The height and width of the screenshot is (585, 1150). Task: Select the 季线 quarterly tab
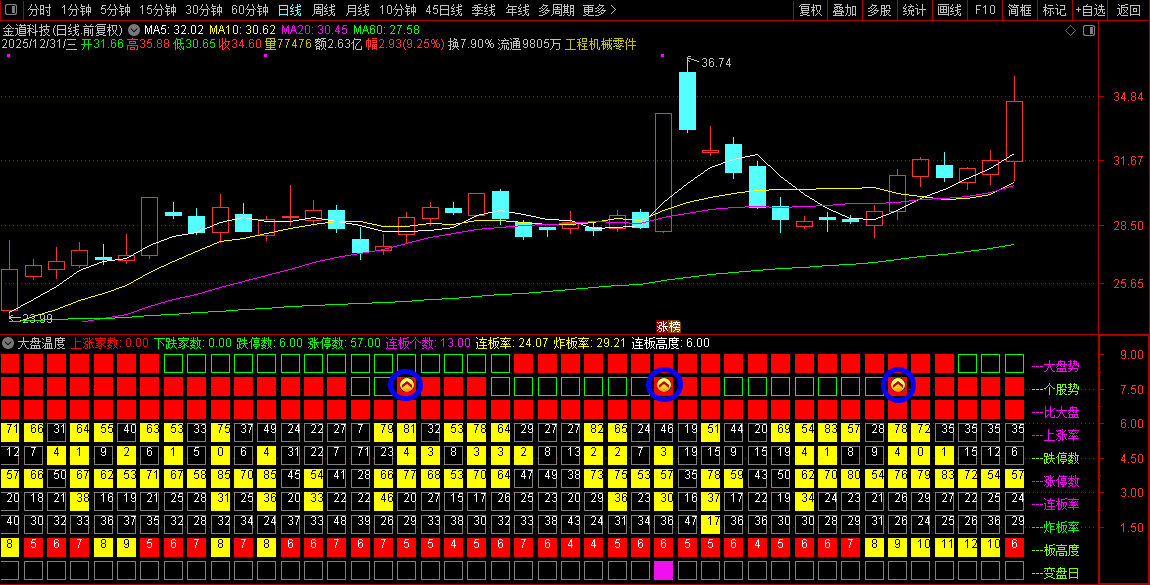click(483, 10)
